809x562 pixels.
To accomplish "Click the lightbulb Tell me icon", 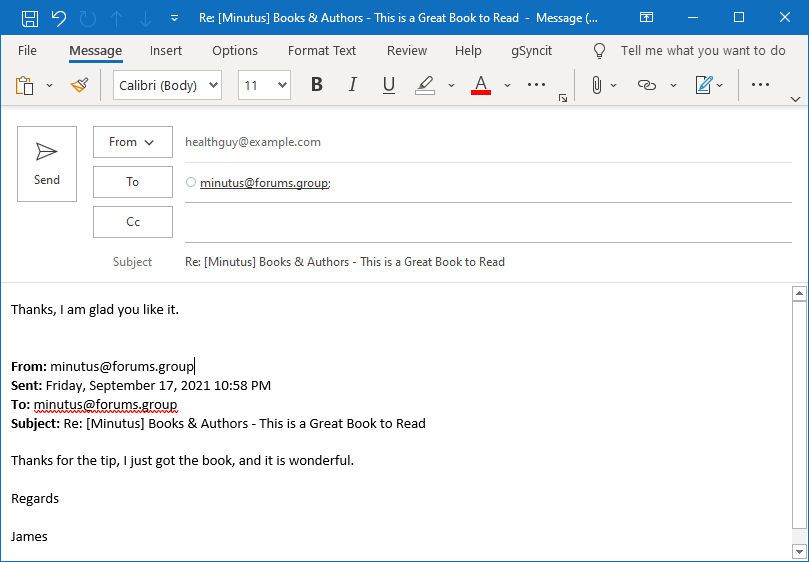I will (x=599, y=51).
